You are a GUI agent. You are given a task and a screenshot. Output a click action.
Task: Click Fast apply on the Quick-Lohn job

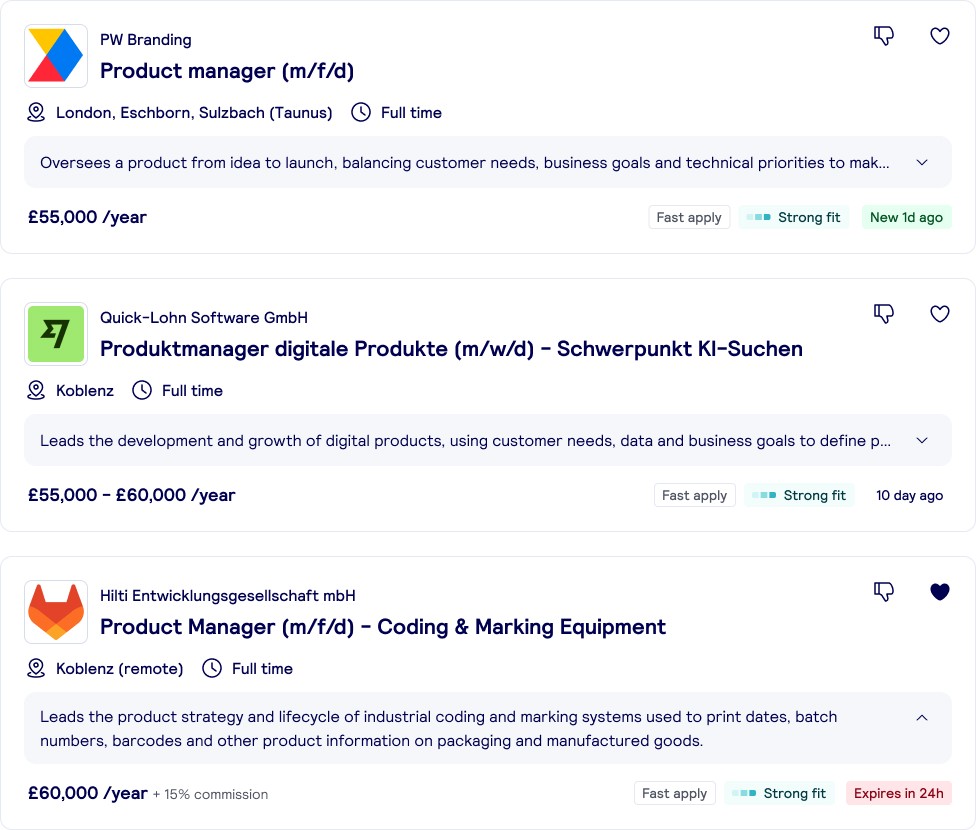point(695,495)
